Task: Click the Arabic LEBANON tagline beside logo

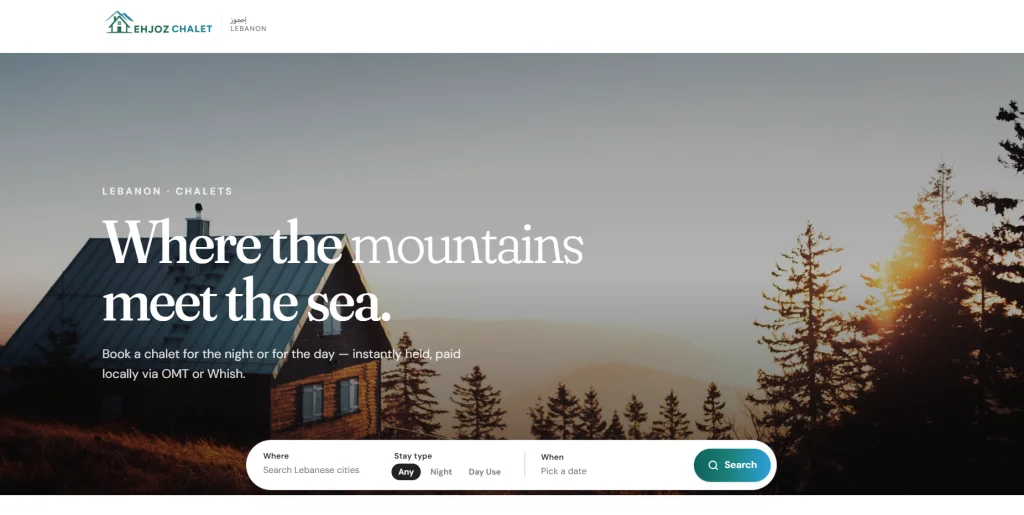Action: [x=248, y=25]
